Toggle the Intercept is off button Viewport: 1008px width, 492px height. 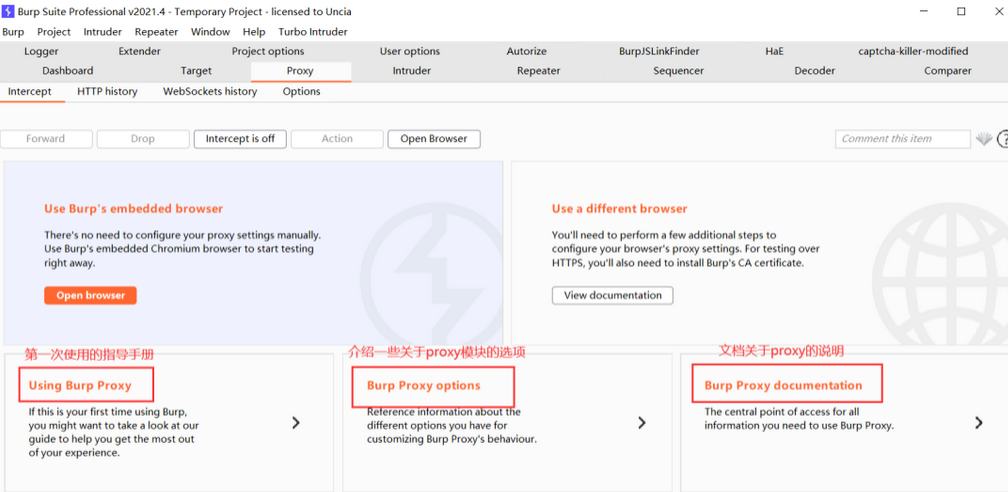click(x=240, y=138)
